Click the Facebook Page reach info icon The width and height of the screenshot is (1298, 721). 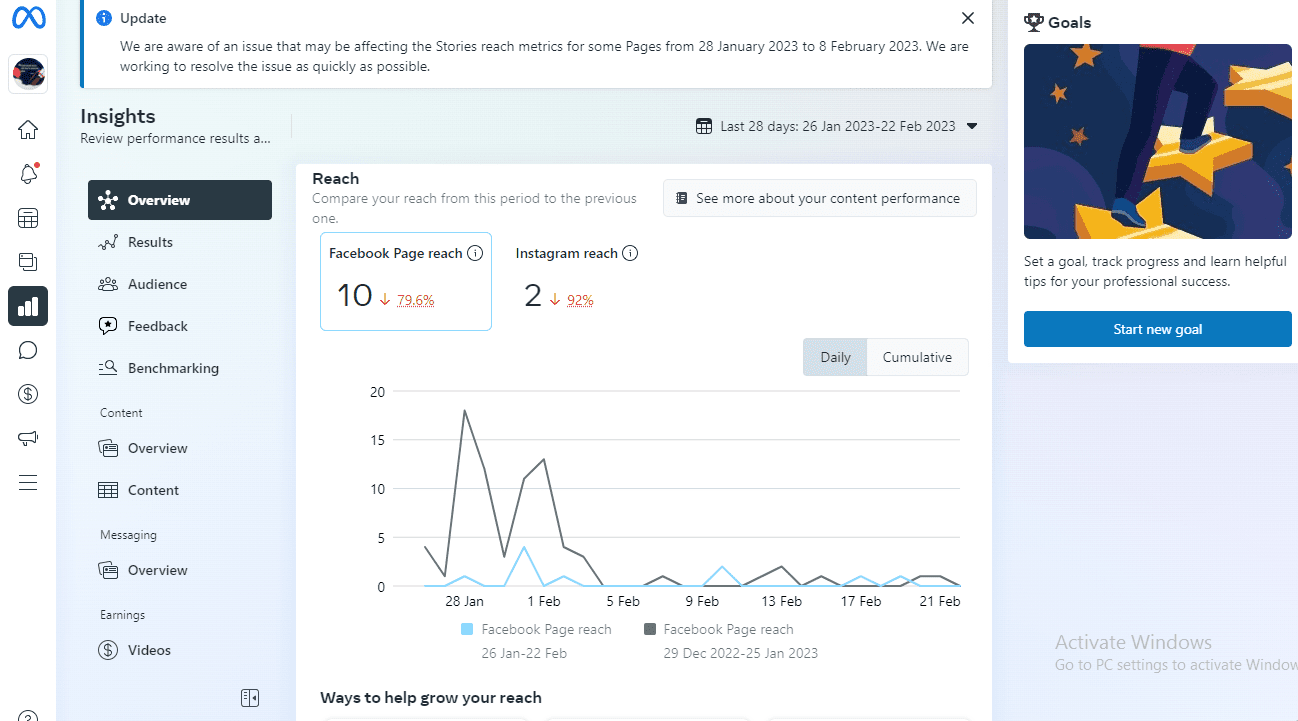(x=475, y=254)
